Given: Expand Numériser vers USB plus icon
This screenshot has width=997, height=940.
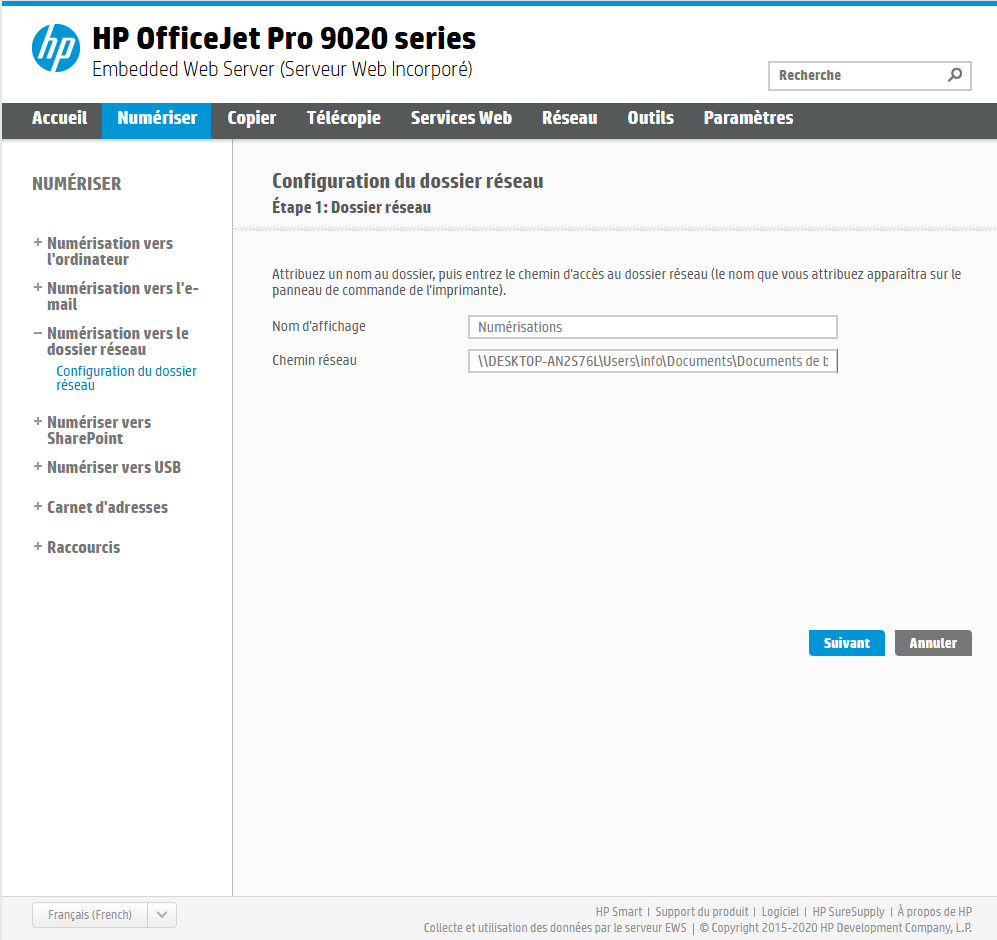Looking at the screenshot, I should pos(38,467).
